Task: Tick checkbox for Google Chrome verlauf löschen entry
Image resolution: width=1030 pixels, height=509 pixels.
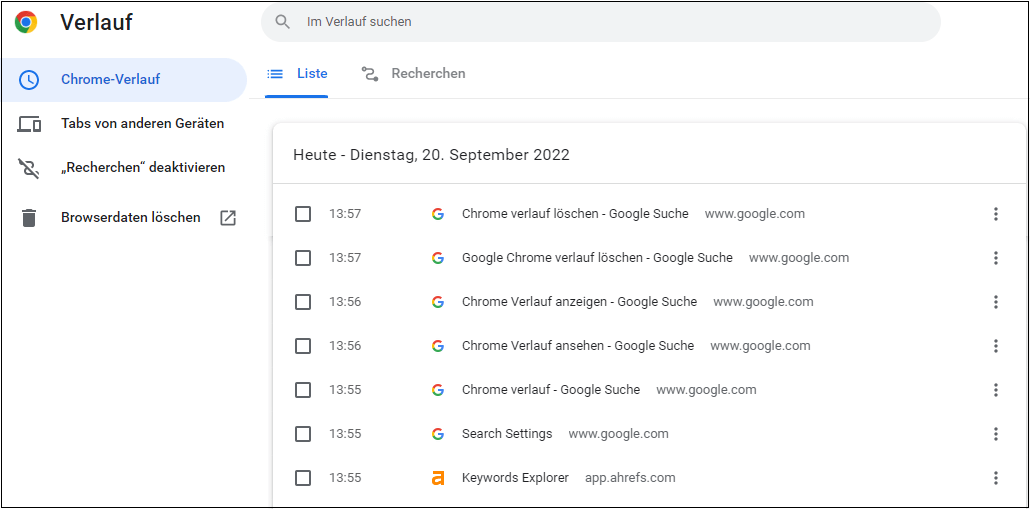Action: [x=303, y=258]
